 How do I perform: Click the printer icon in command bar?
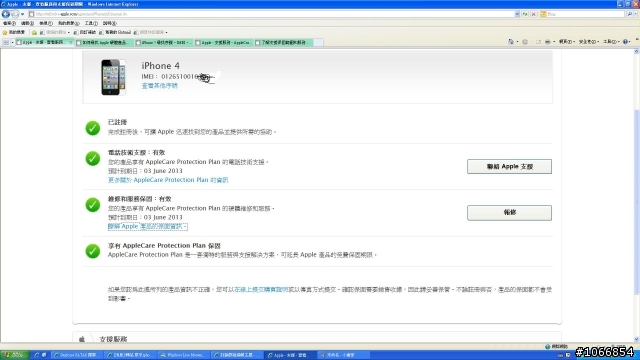coord(548,42)
